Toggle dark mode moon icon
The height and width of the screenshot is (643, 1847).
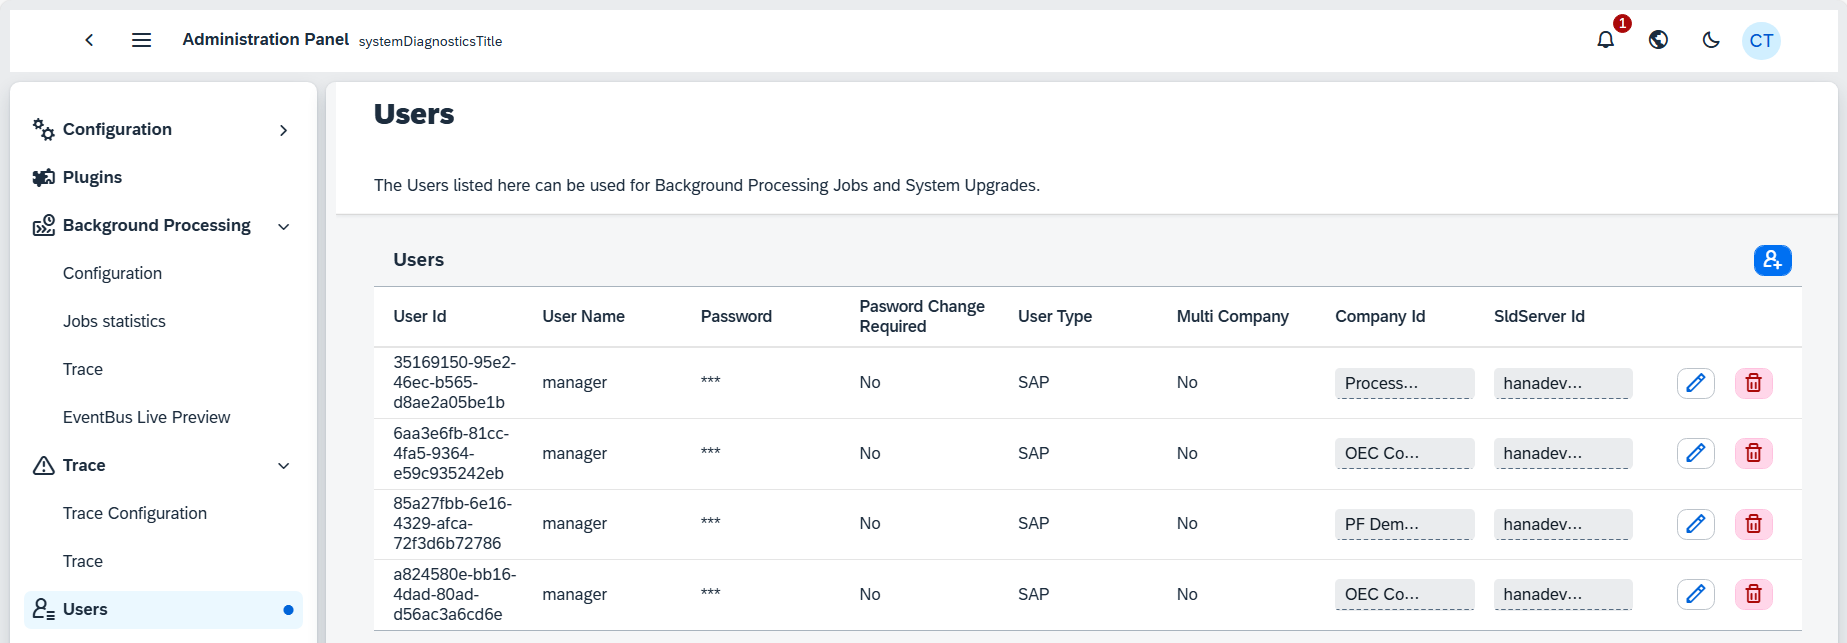[1711, 40]
